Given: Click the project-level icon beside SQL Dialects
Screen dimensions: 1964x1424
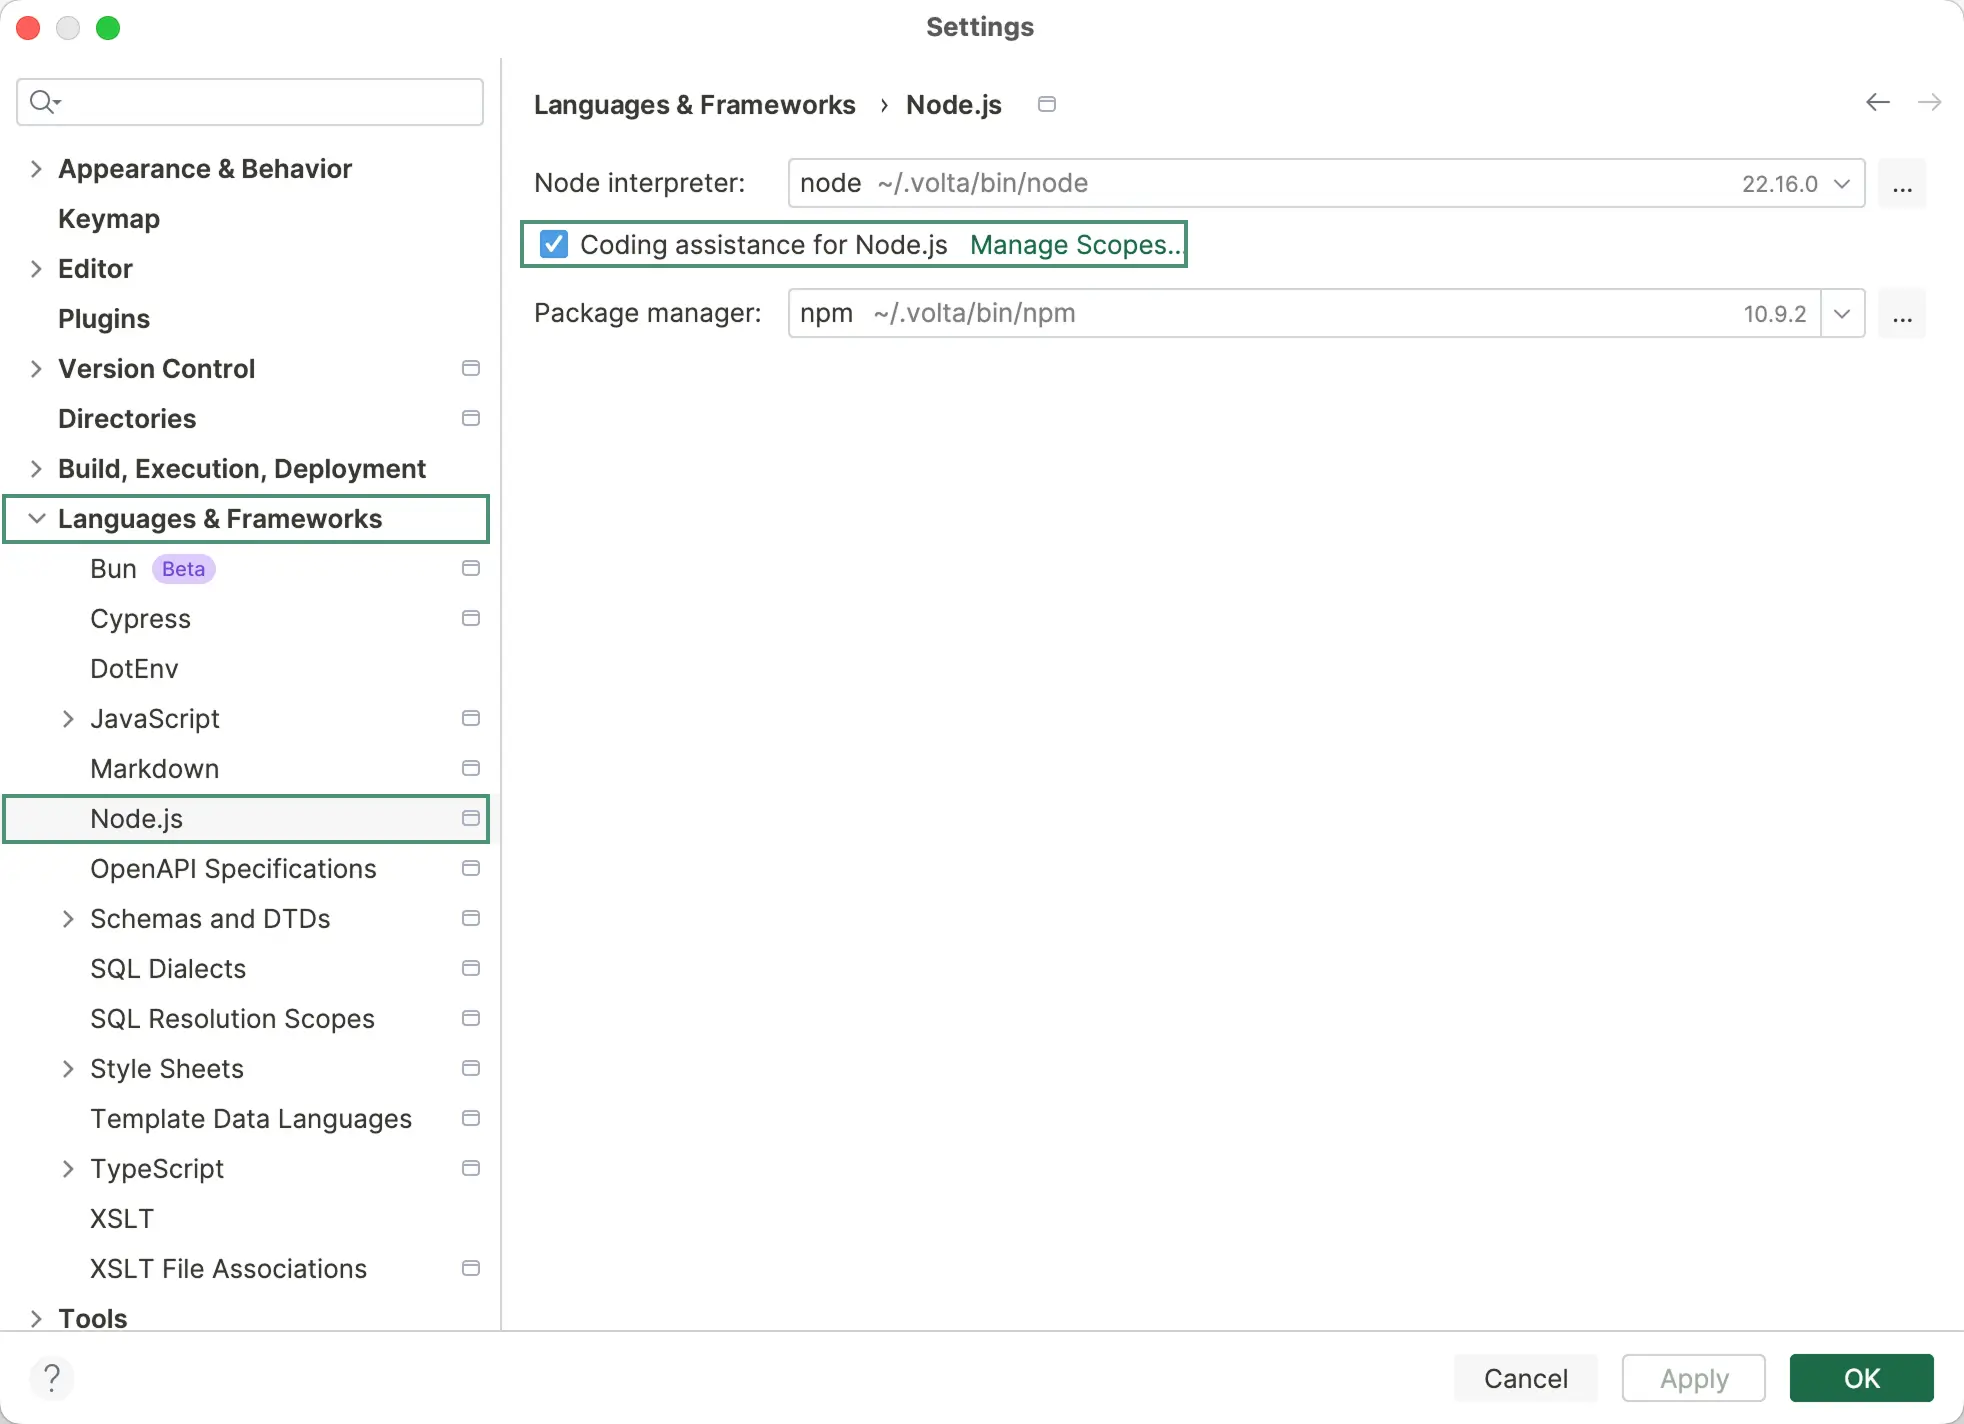Looking at the screenshot, I should (x=471, y=968).
